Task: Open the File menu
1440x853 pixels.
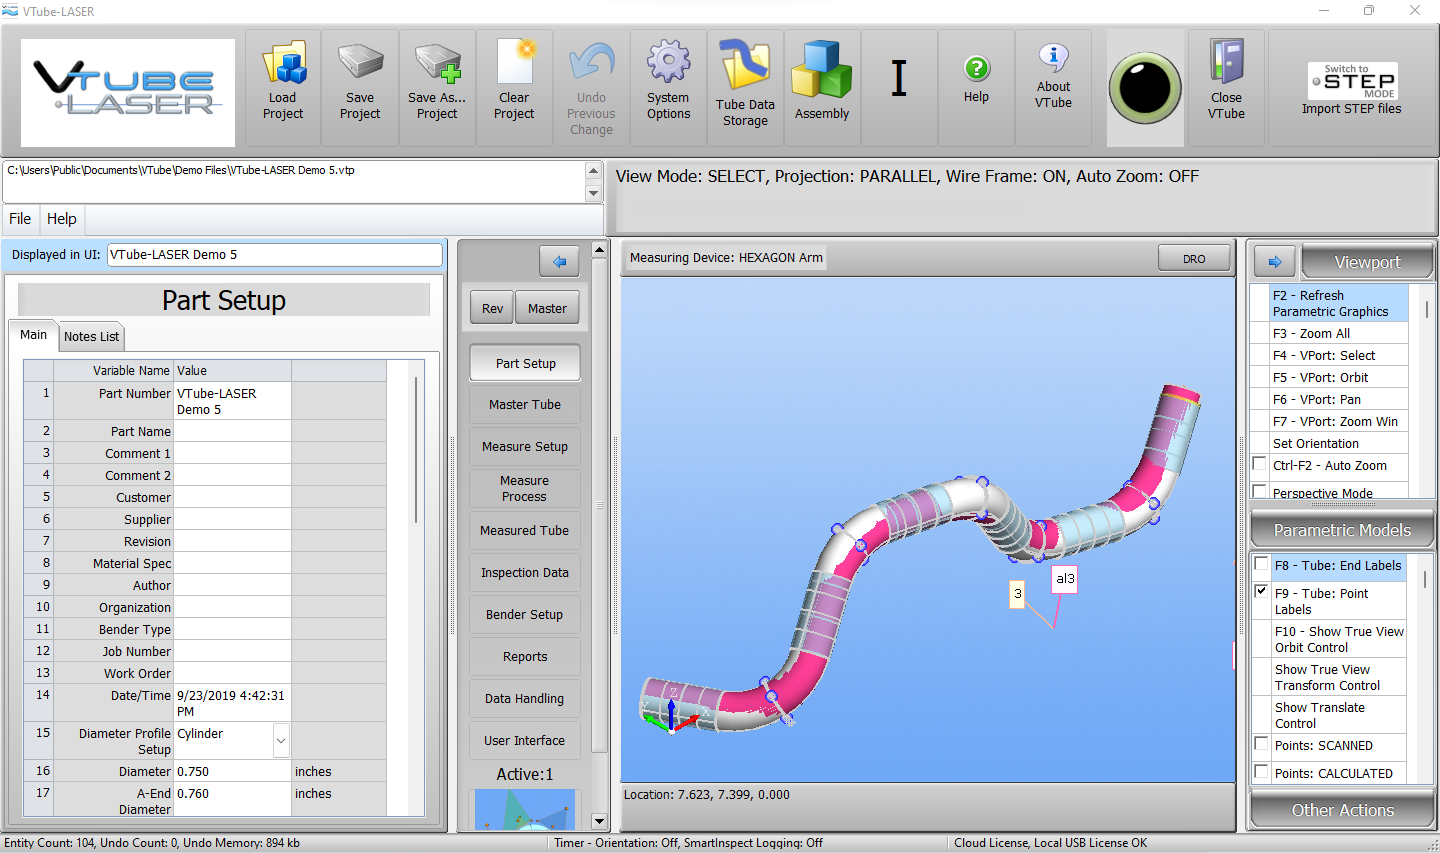Action: 20,219
